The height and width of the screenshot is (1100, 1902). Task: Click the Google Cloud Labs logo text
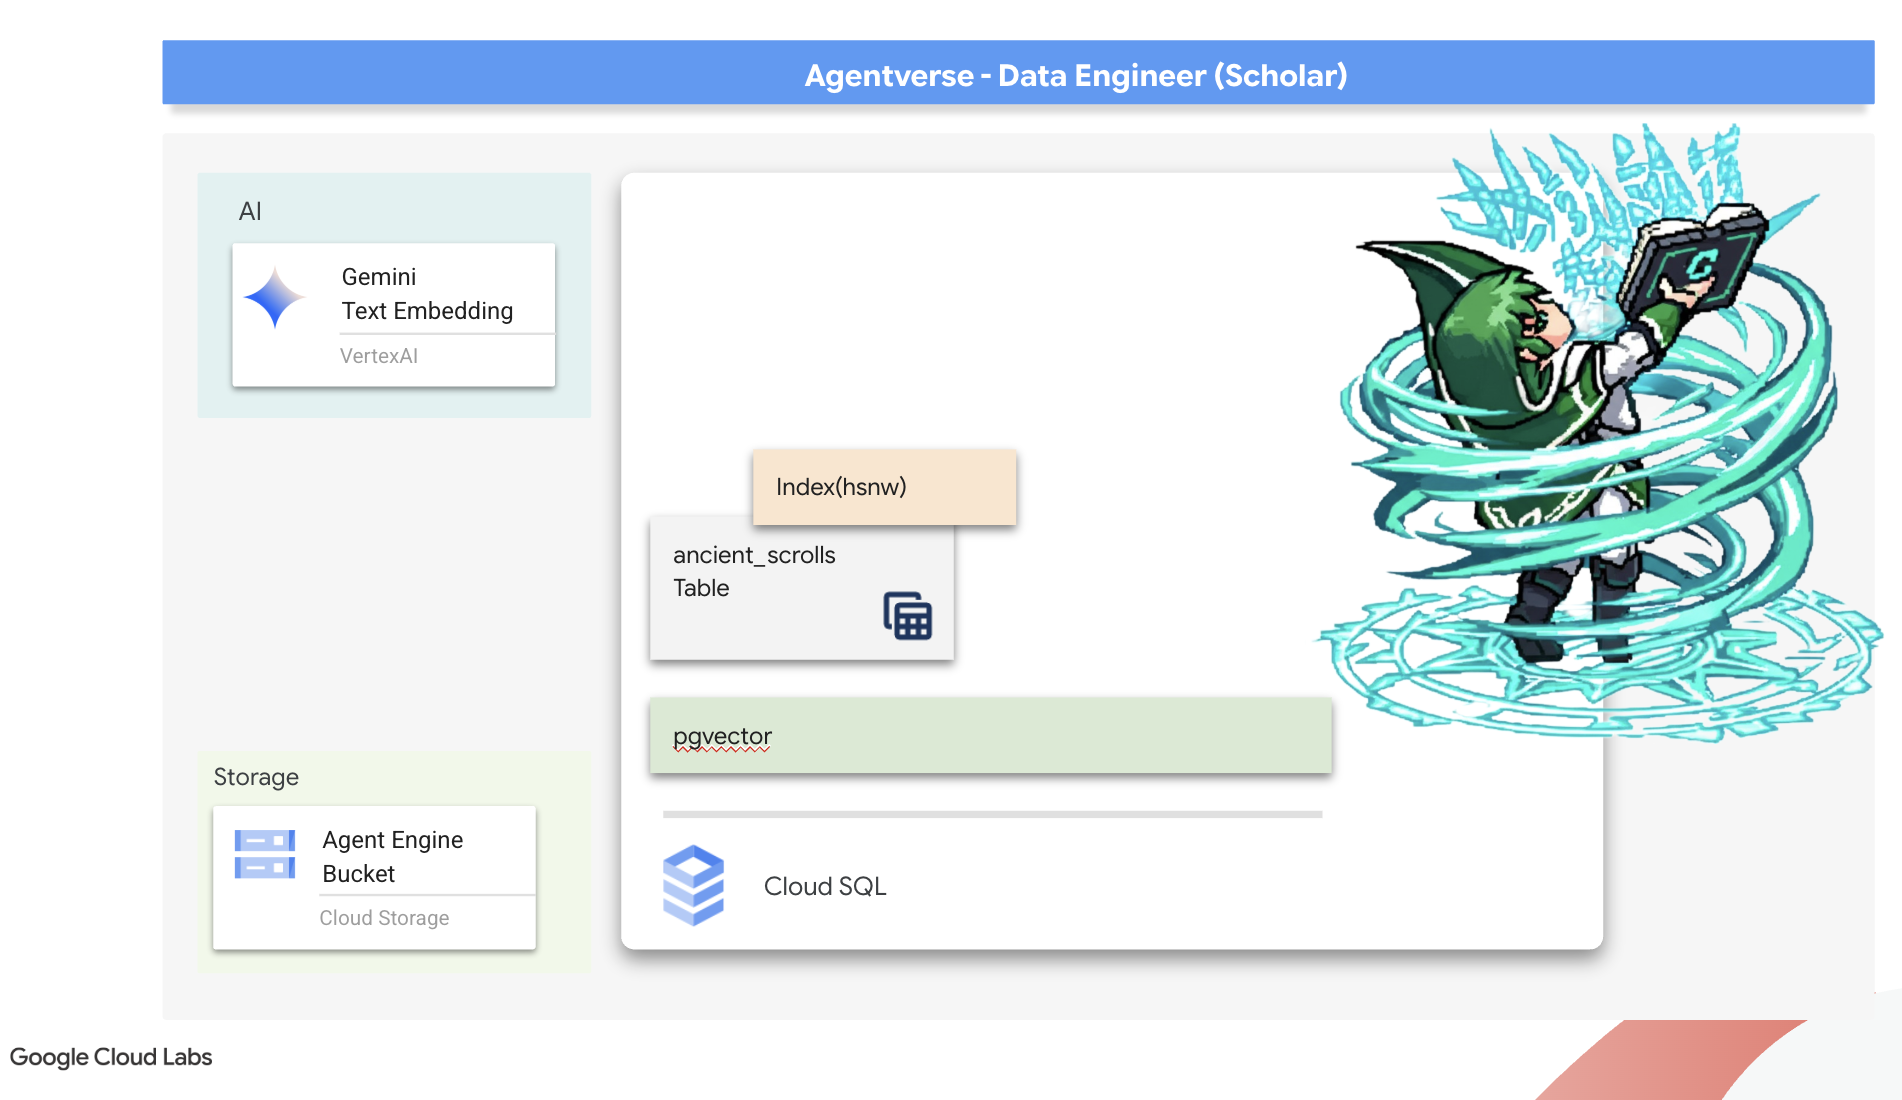point(111,1057)
